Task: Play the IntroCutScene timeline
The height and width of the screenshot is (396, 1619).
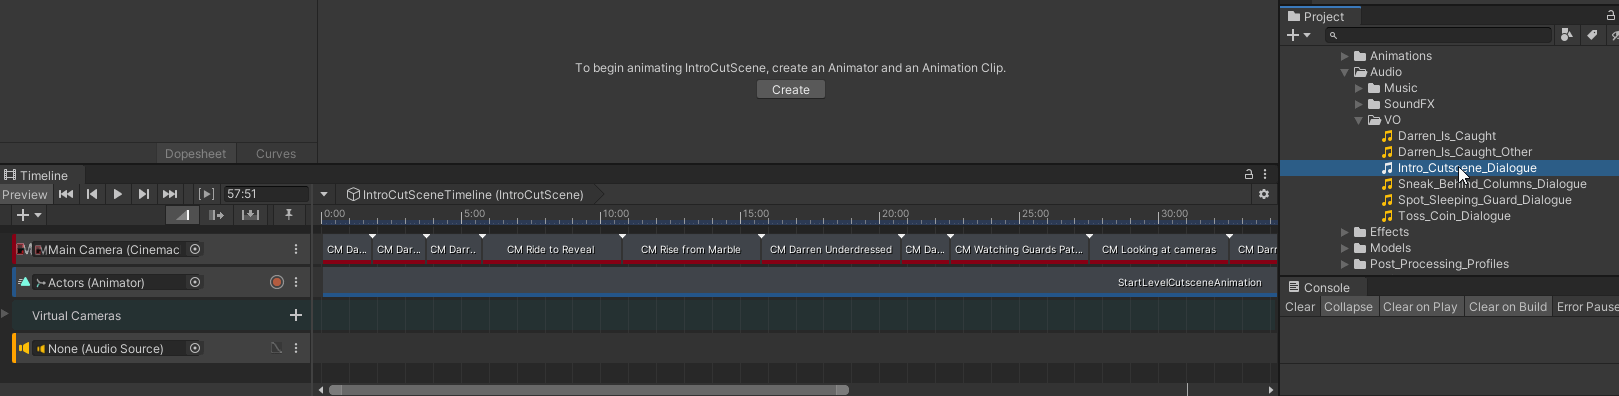Action: pos(118,194)
